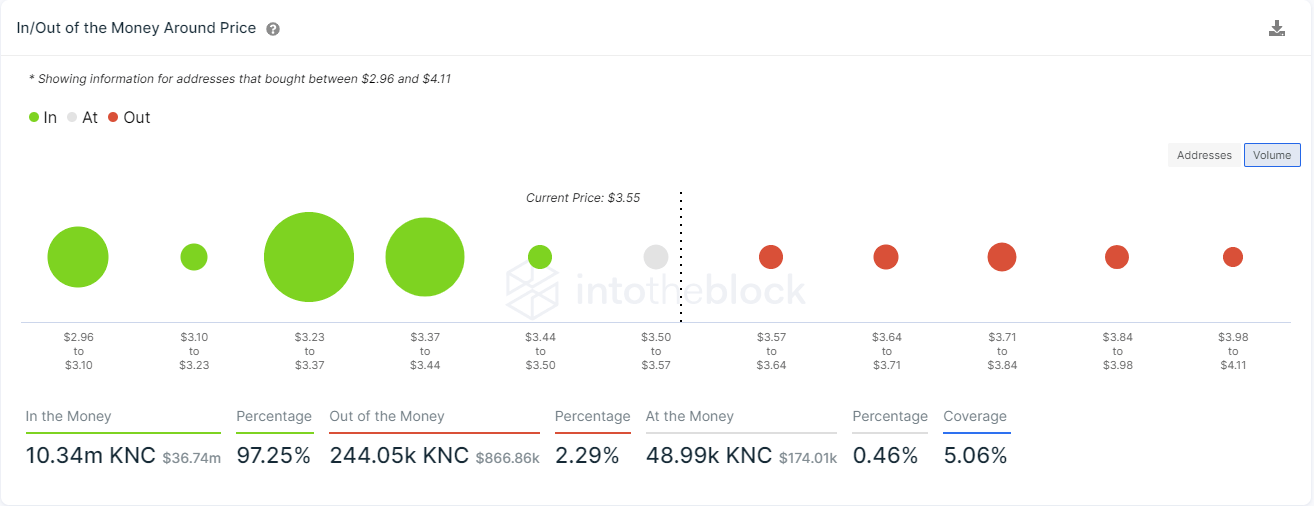Click the red bubble for $3.57 to $3.64
Screen dimensions: 1314x506
coord(771,257)
